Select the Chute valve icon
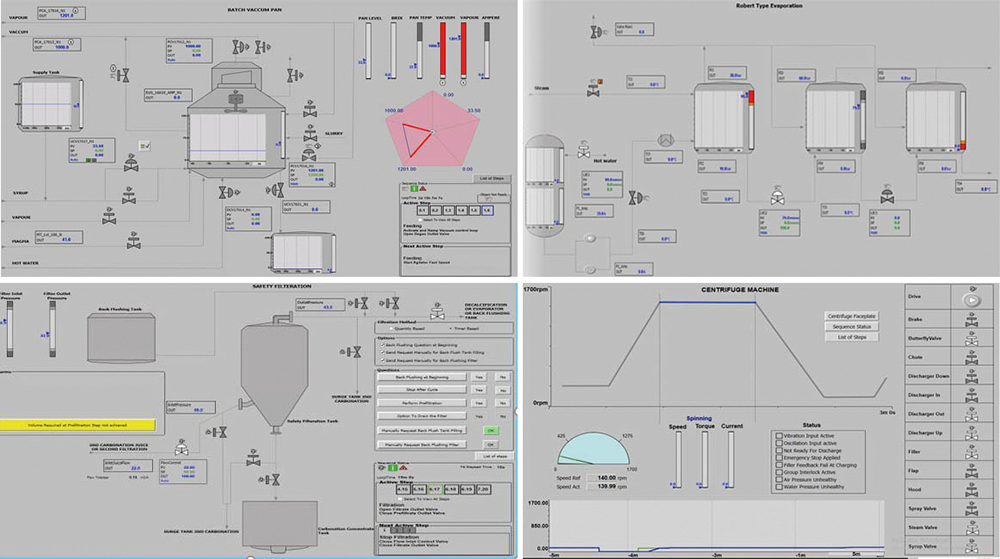The width and height of the screenshot is (1000, 559). click(x=971, y=358)
